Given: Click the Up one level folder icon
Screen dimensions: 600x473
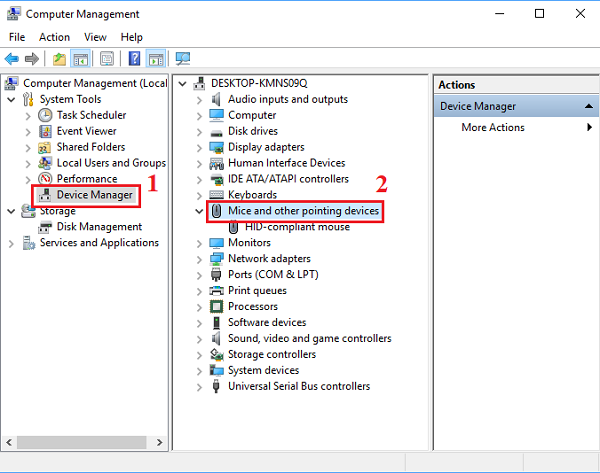Looking at the screenshot, I should tap(59, 59).
